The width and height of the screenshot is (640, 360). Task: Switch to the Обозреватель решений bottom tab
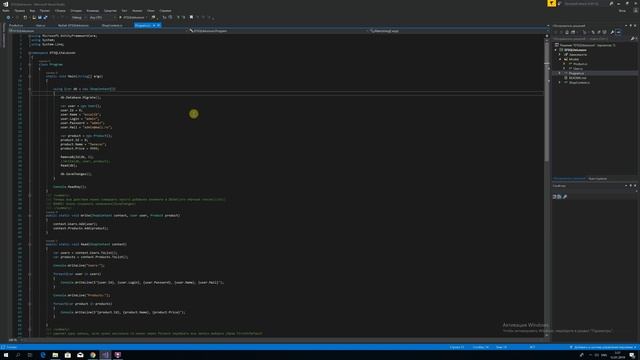(x=569, y=179)
